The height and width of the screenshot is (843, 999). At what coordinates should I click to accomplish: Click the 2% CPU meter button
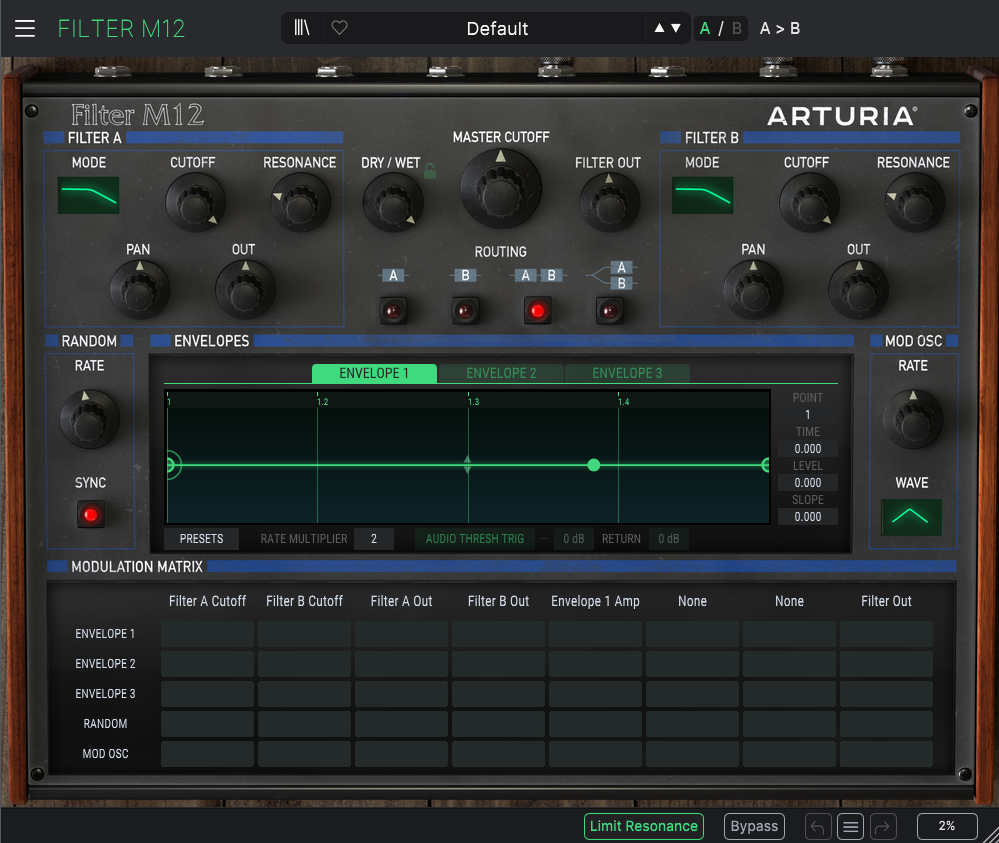[x=947, y=826]
